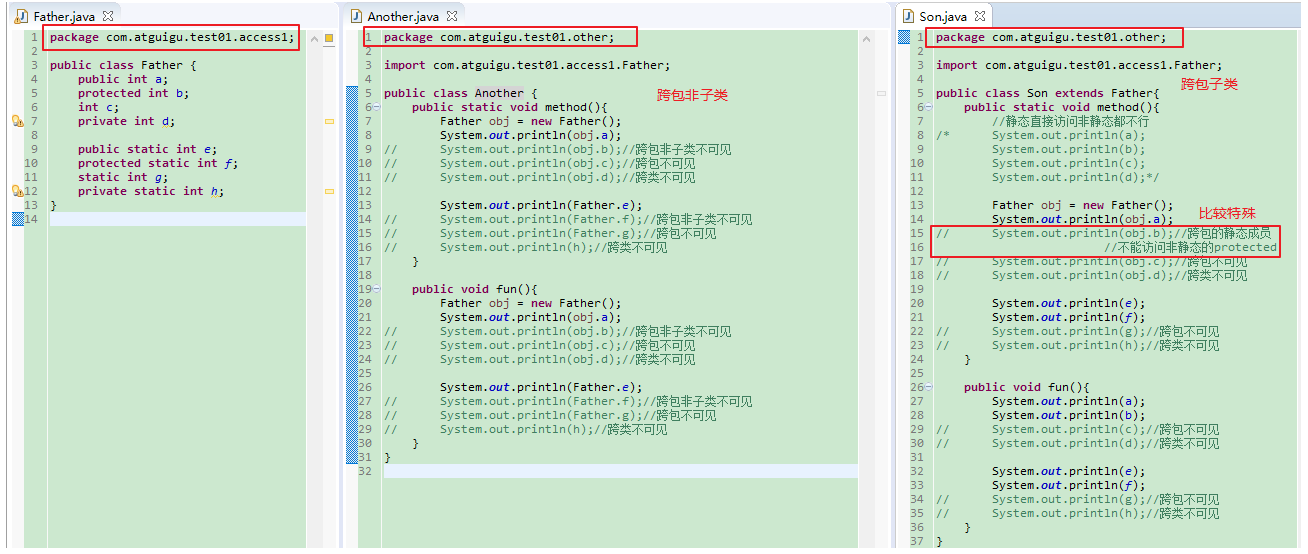The image size is (1308, 554).
Task: Click 'public class Father {' declaration
Action: click(x=123, y=65)
